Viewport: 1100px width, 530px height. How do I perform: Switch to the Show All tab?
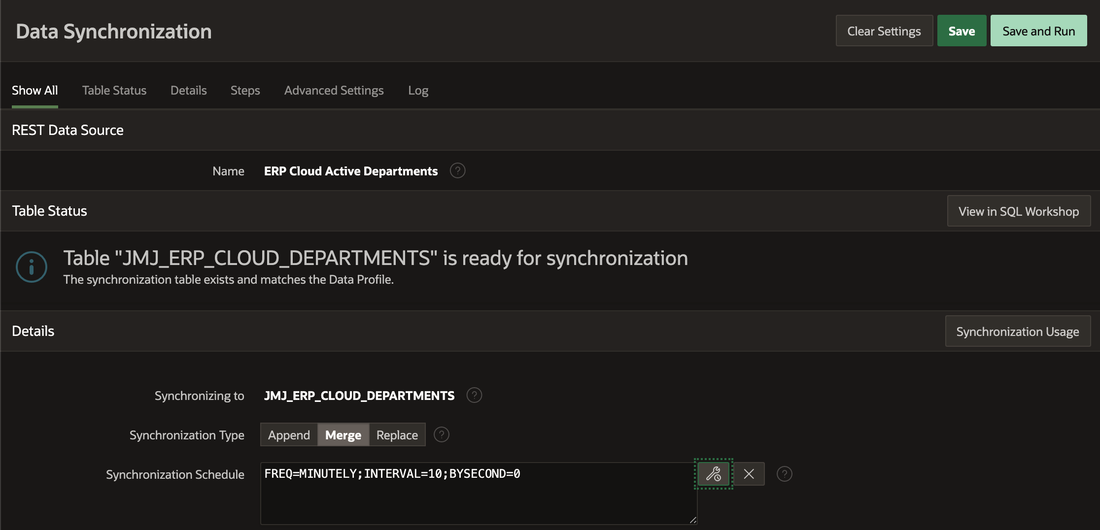click(x=35, y=90)
